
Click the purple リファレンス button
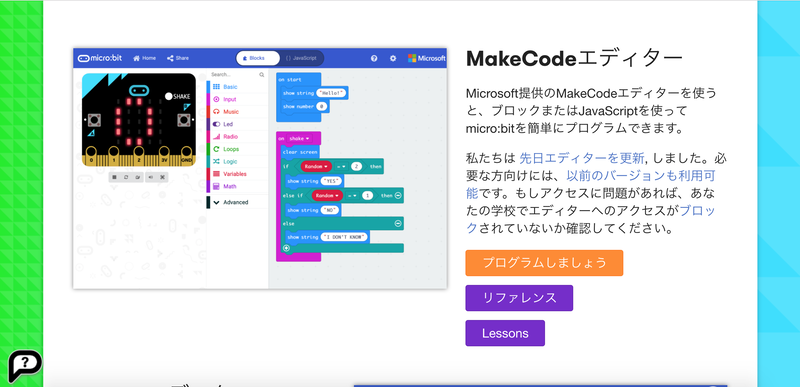pyautogui.click(x=519, y=298)
